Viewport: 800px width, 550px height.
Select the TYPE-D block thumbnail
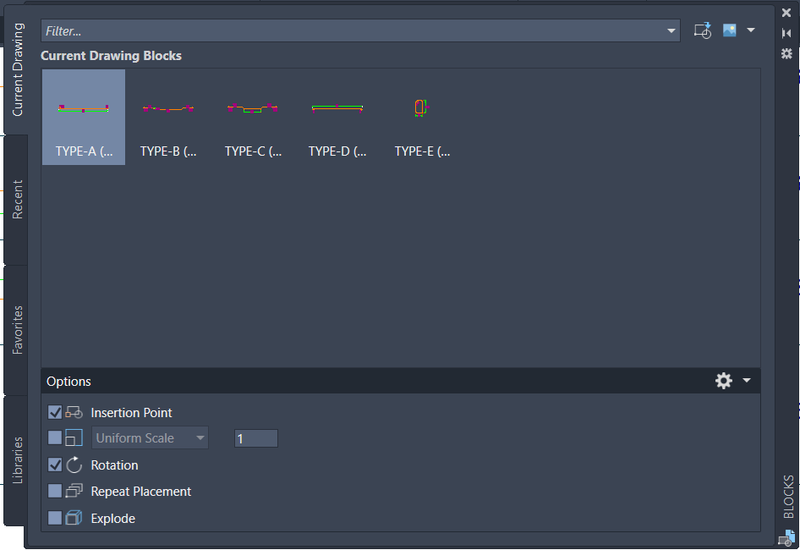[x=337, y=117]
